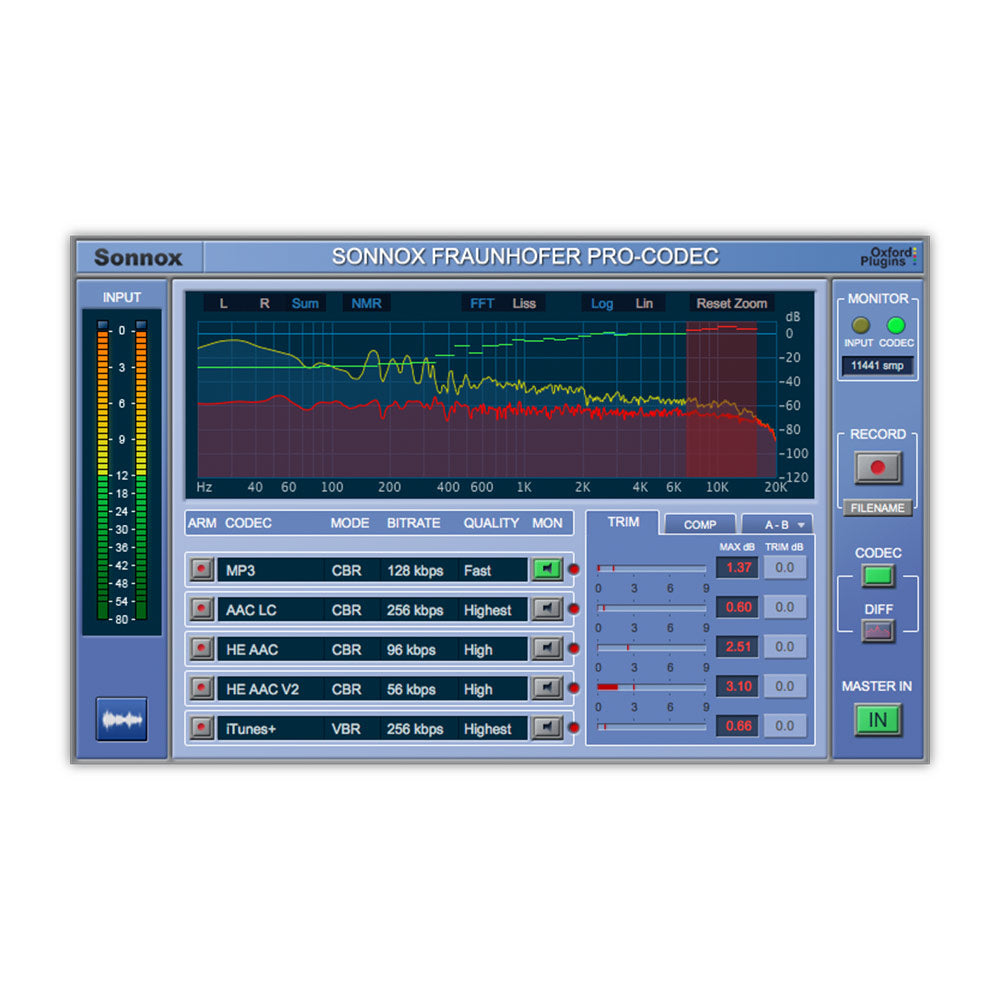Select the monitor speaker icon for HE AAC
Screen dimensions: 1000x1000
(547, 649)
